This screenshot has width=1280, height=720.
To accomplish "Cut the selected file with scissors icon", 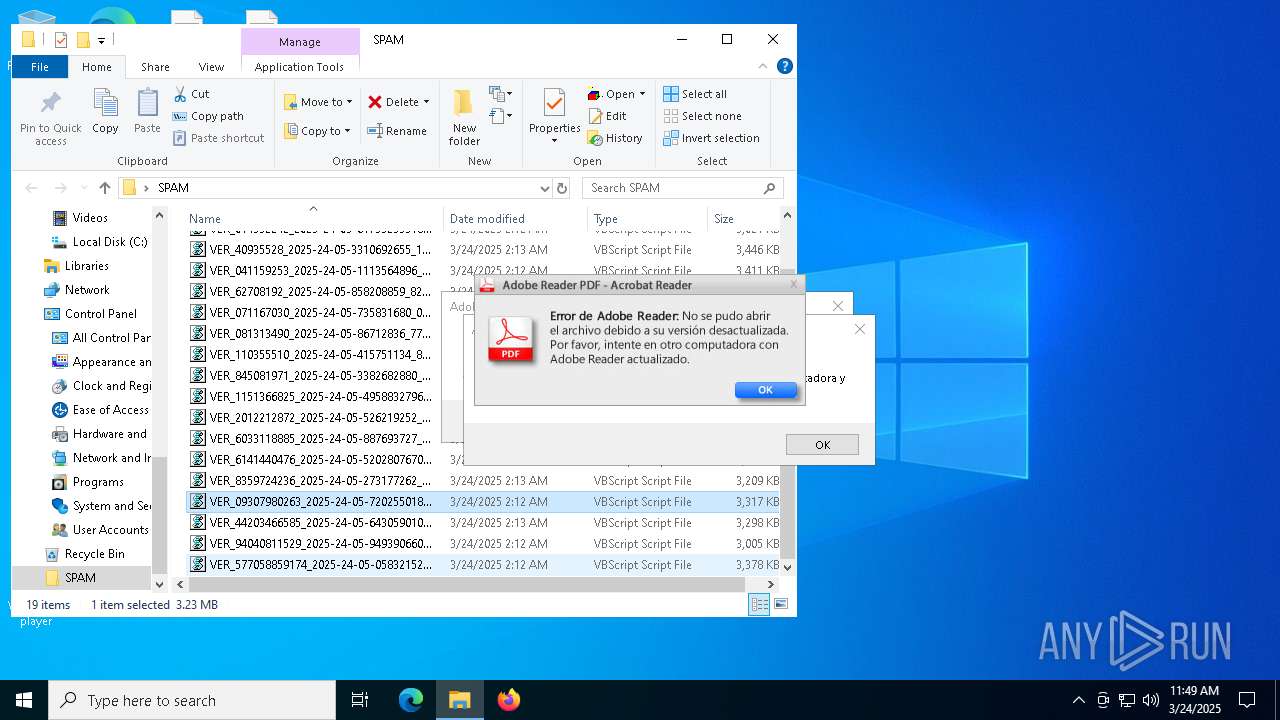I will [192, 94].
